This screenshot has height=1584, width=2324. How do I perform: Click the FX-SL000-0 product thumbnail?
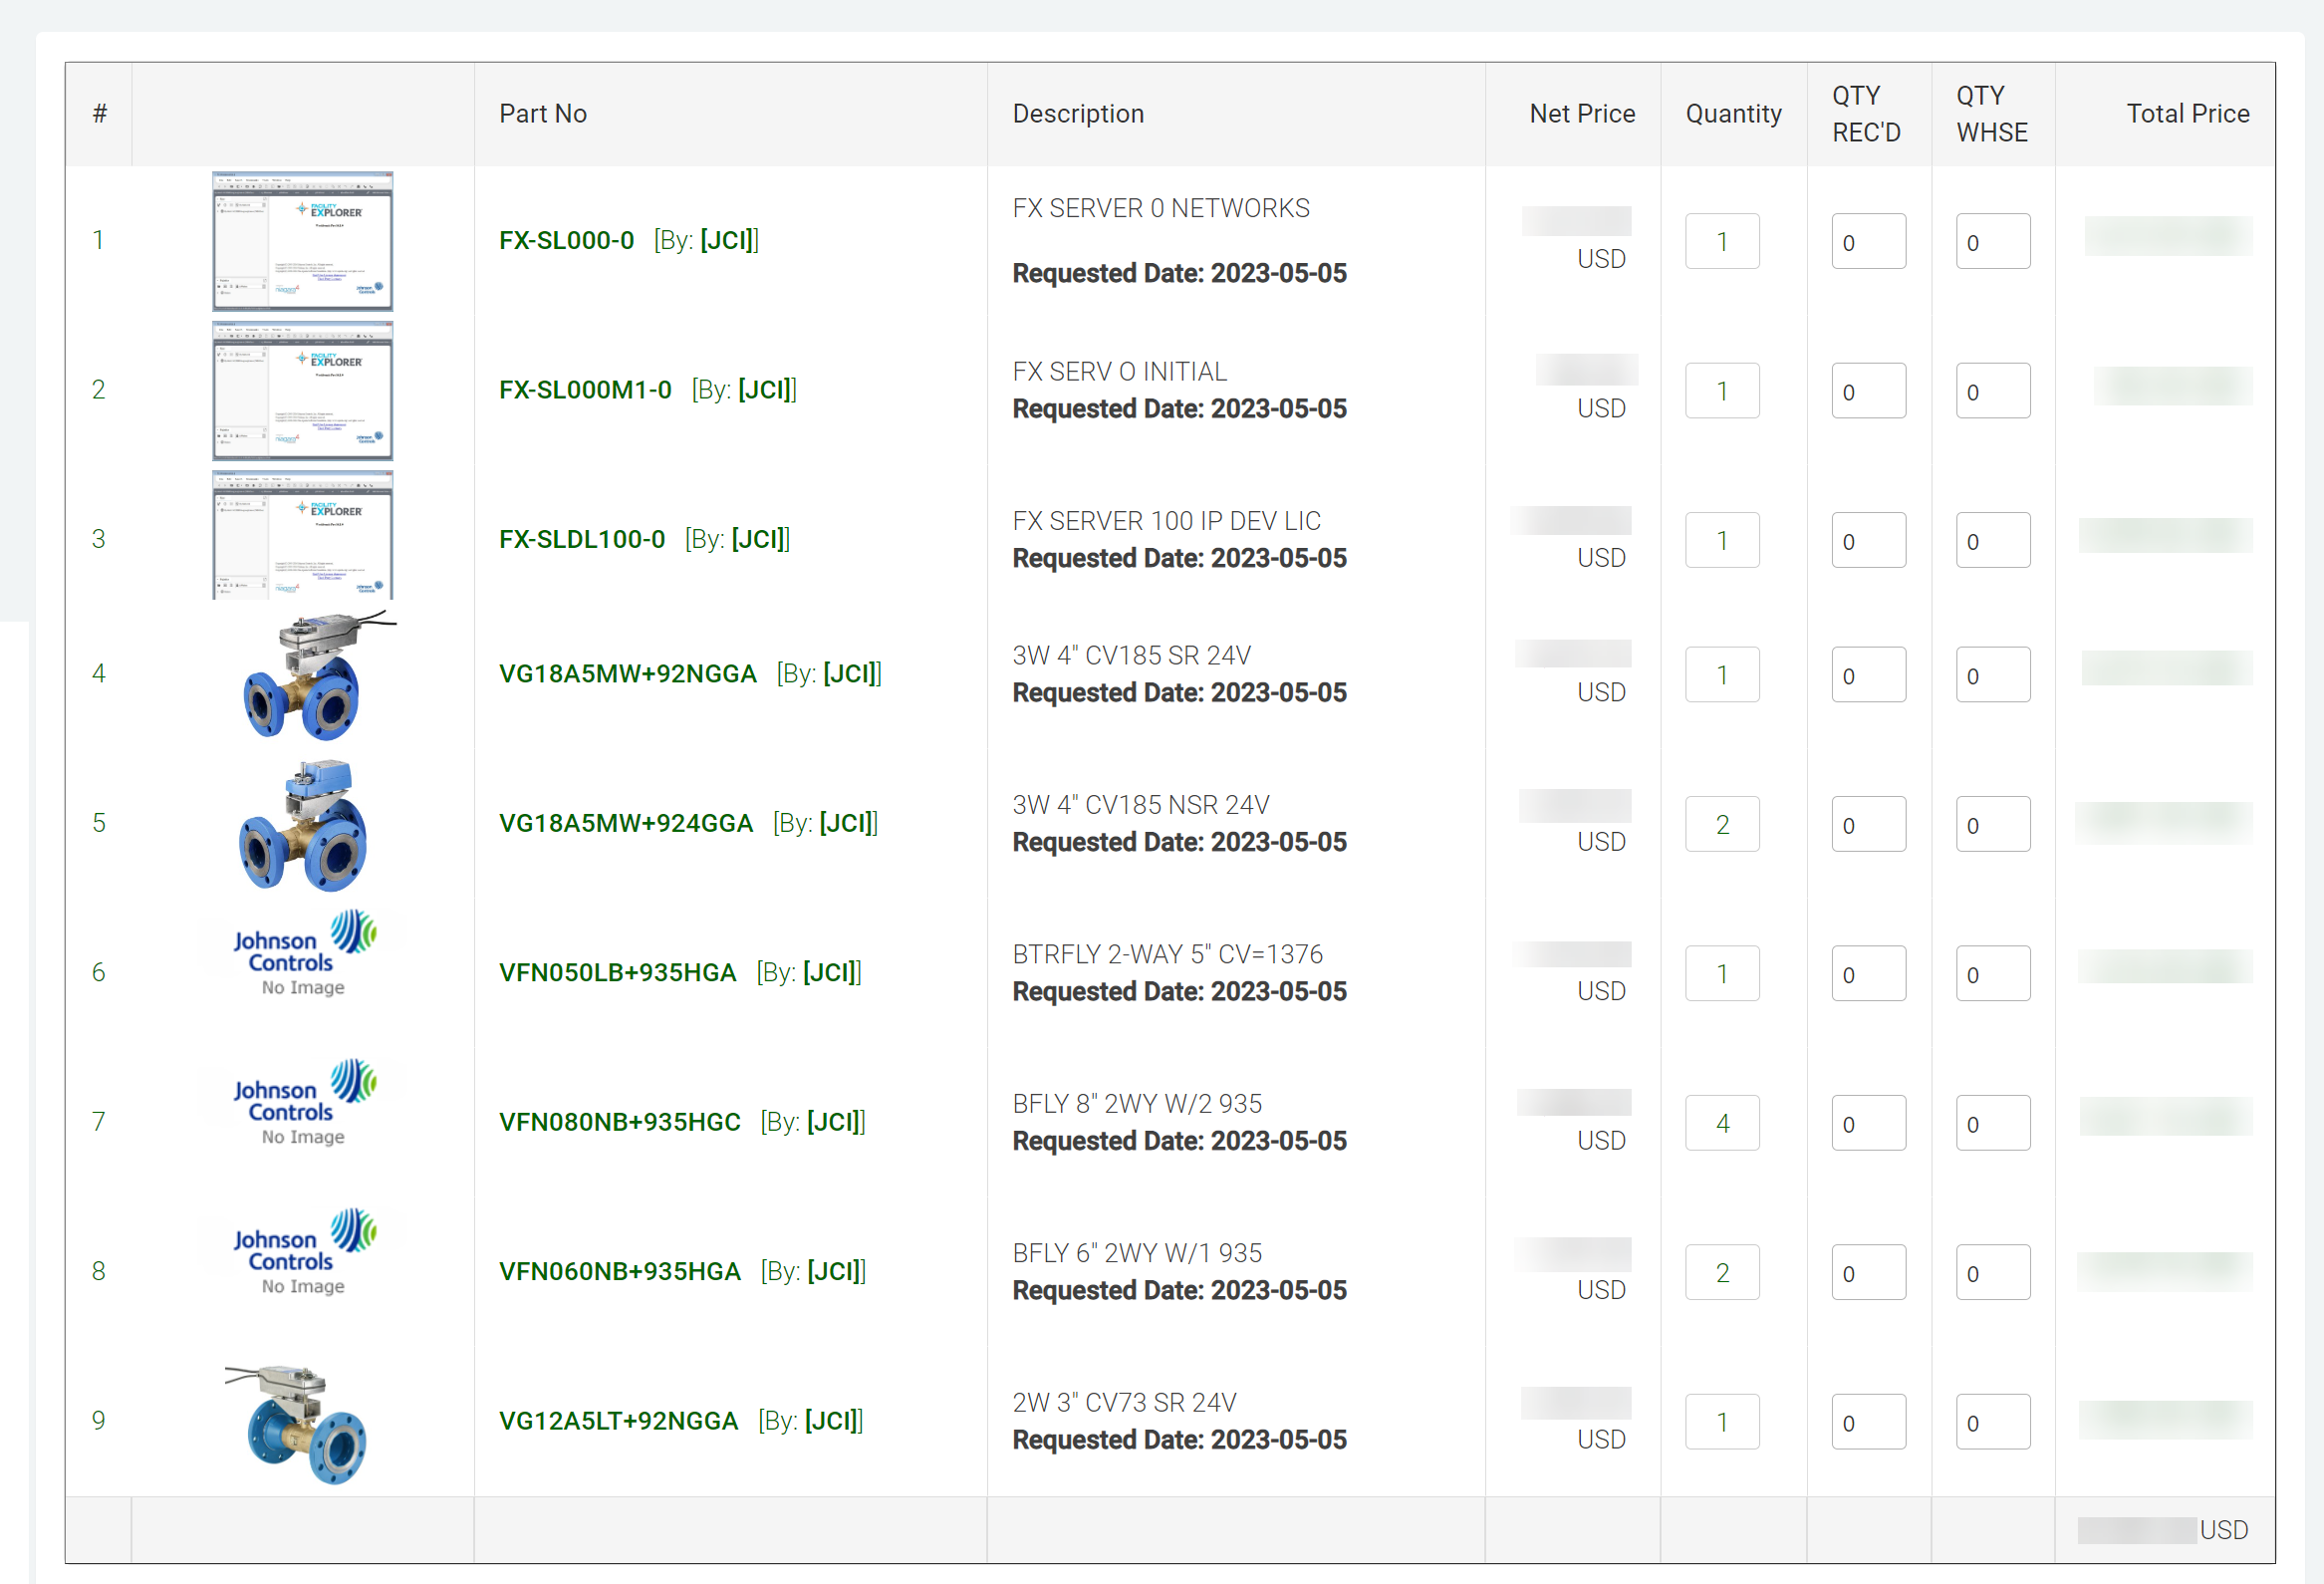click(302, 241)
